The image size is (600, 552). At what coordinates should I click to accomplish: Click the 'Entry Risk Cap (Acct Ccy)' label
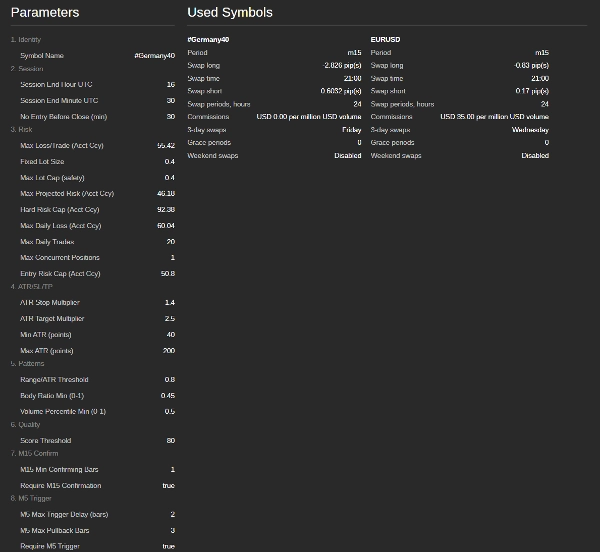tap(60, 274)
